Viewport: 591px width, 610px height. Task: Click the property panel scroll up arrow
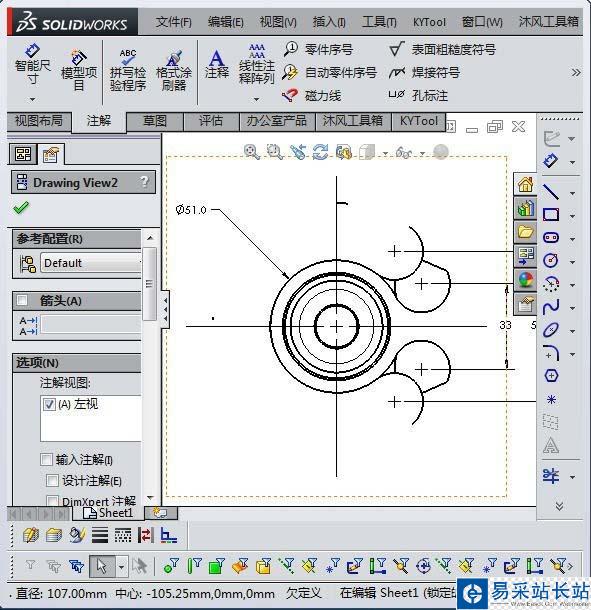point(150,238)
